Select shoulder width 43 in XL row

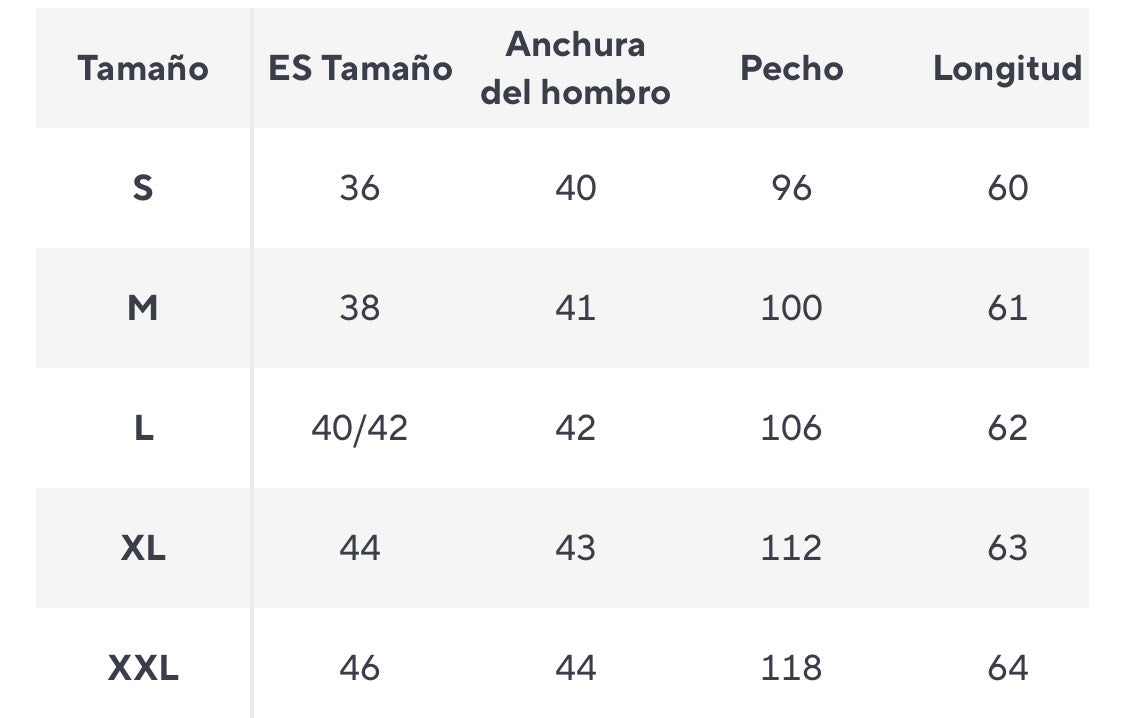pyautogui.click(x=575, y=548)
